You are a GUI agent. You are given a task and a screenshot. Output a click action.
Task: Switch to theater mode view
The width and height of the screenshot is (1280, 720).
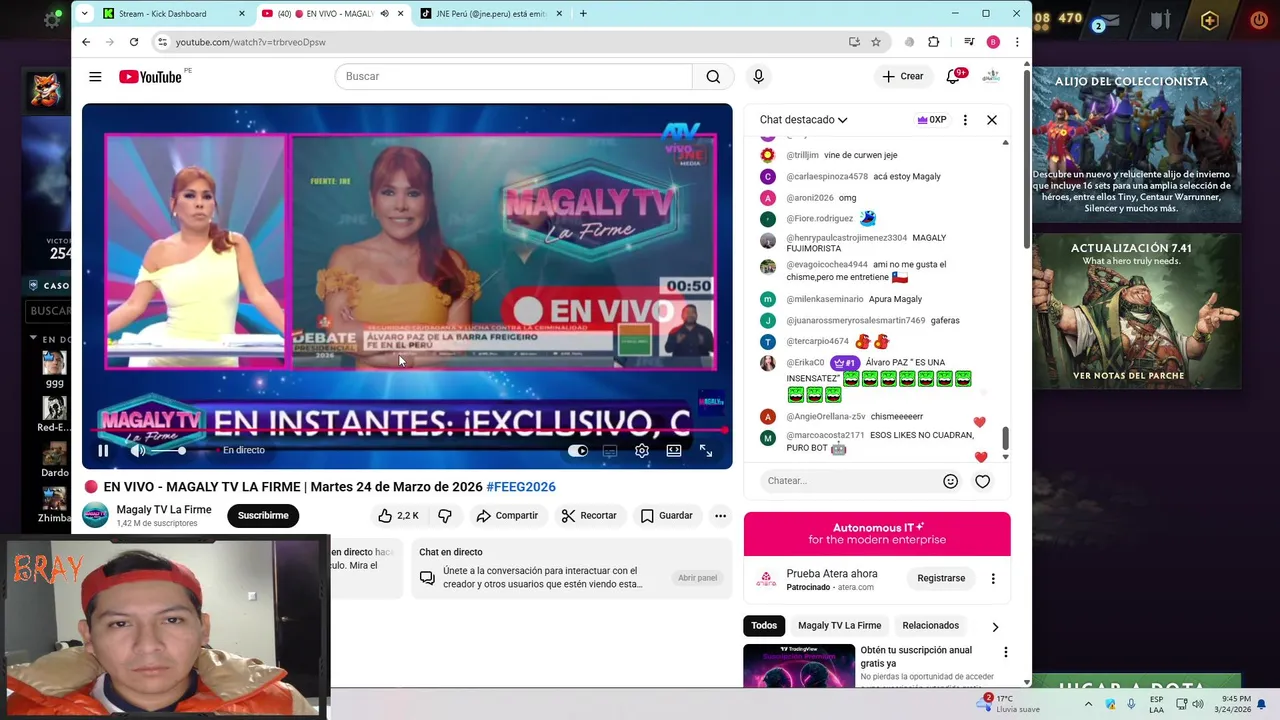click(x=674, y=451)
